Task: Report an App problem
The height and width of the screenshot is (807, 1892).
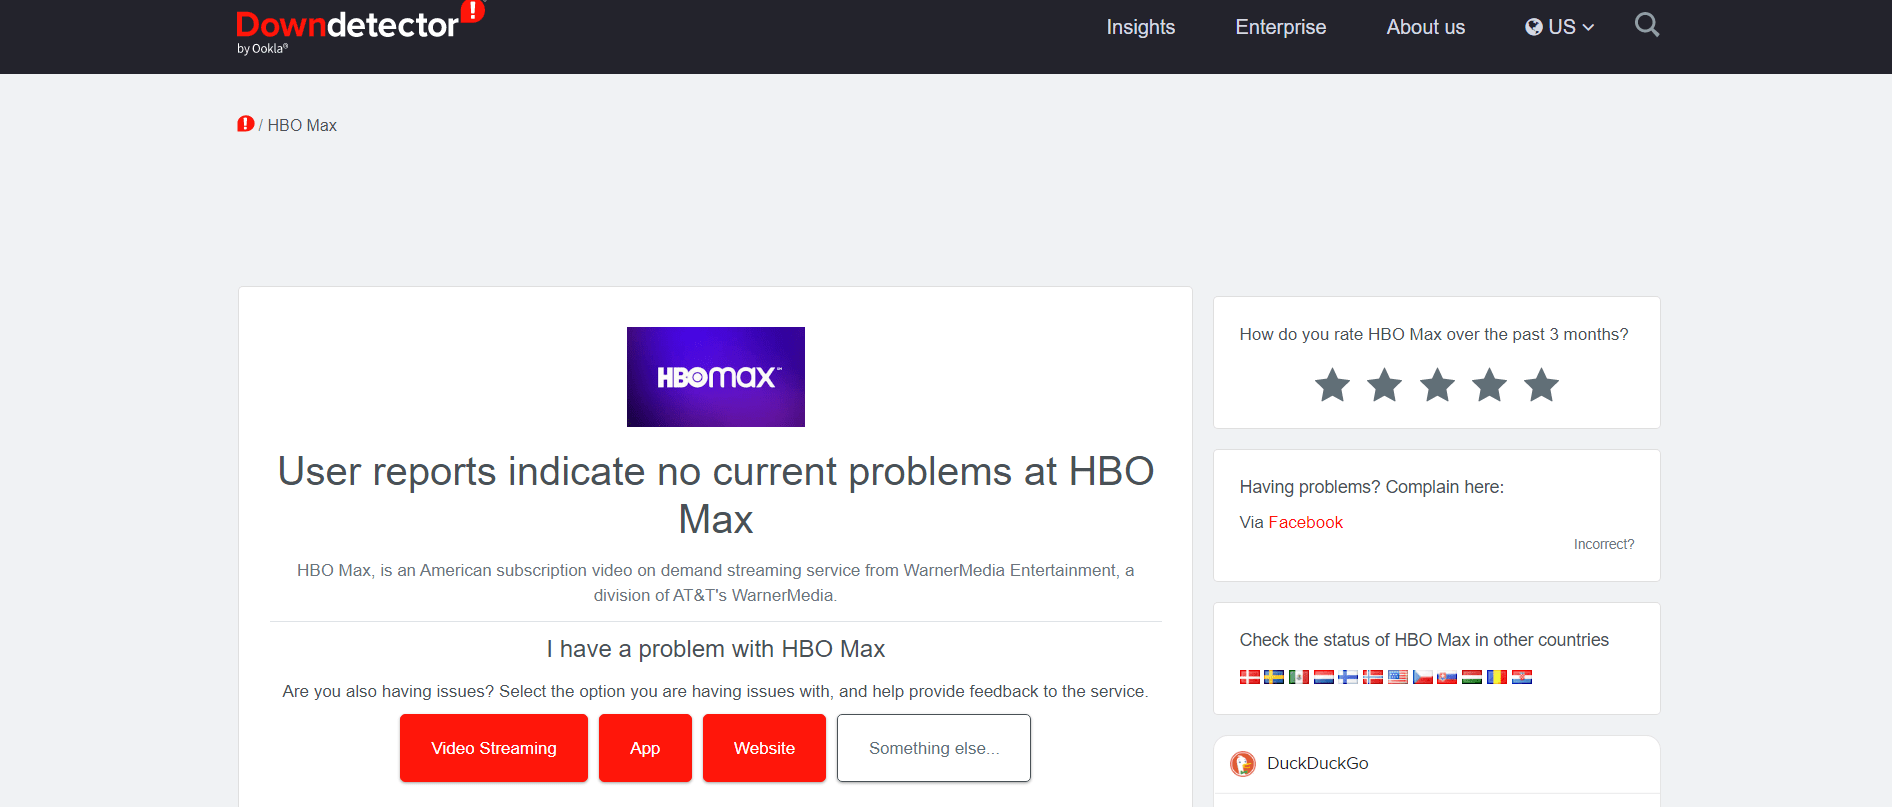Action: [645, 748]
